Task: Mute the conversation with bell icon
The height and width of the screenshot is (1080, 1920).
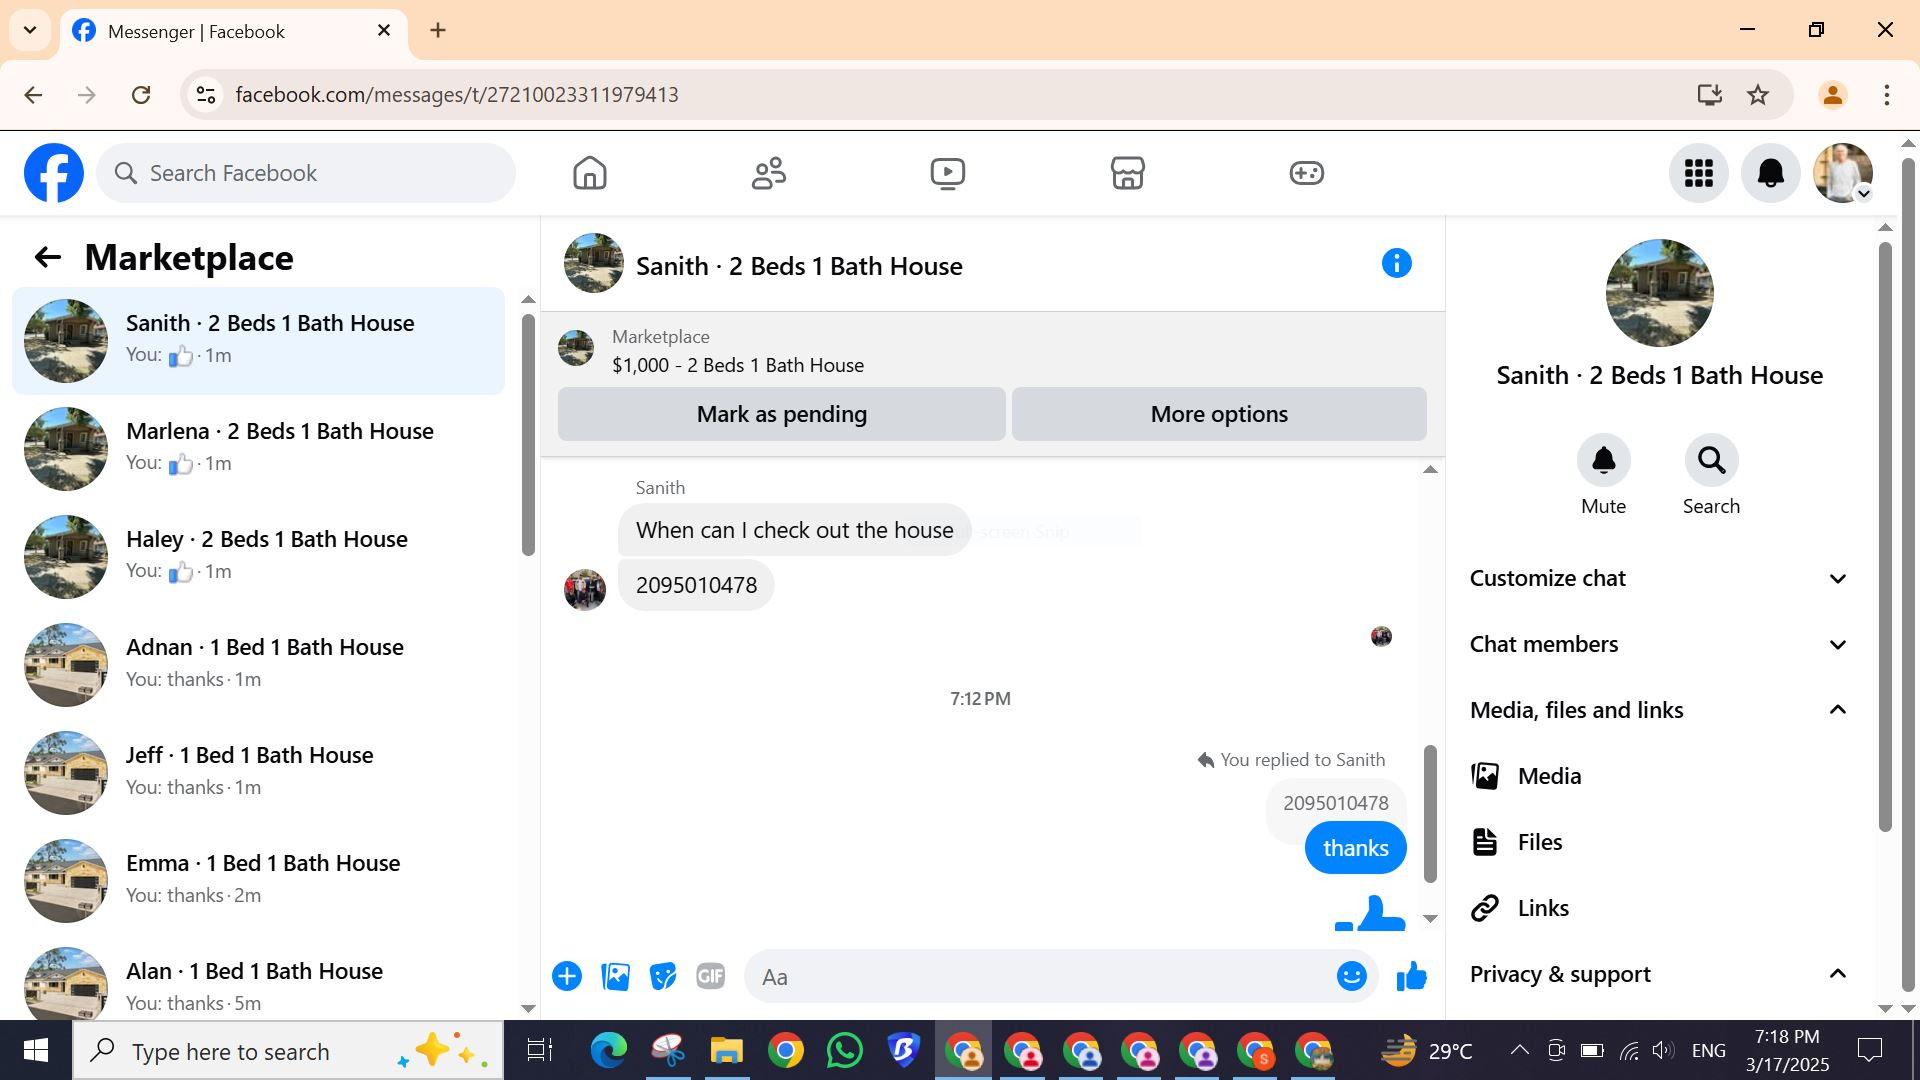Action: pyautogui.click(x=1604, y=460)
